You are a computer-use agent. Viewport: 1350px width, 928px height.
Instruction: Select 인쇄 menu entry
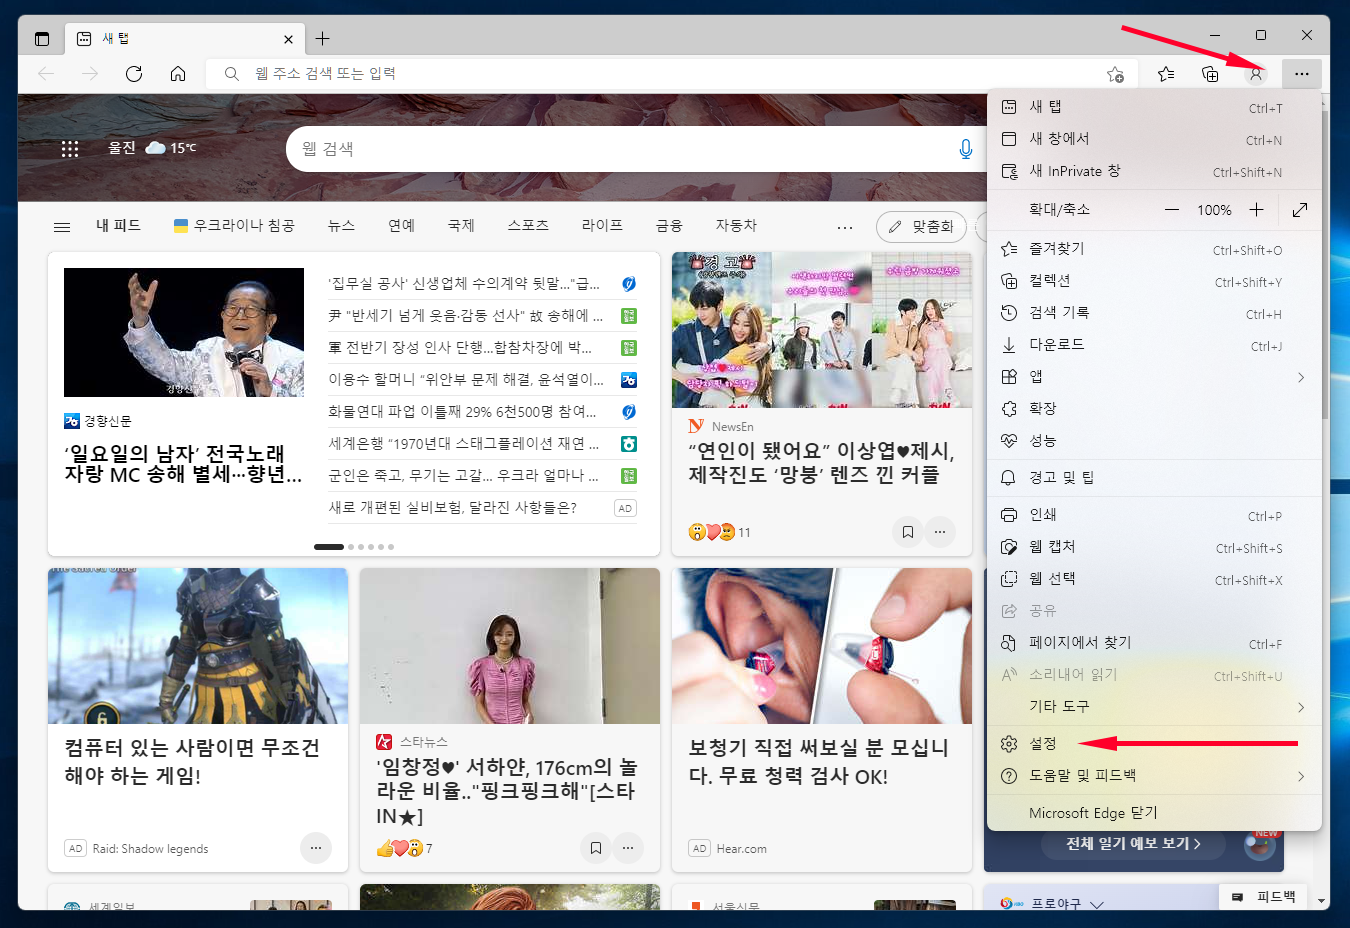point(1154,515)
